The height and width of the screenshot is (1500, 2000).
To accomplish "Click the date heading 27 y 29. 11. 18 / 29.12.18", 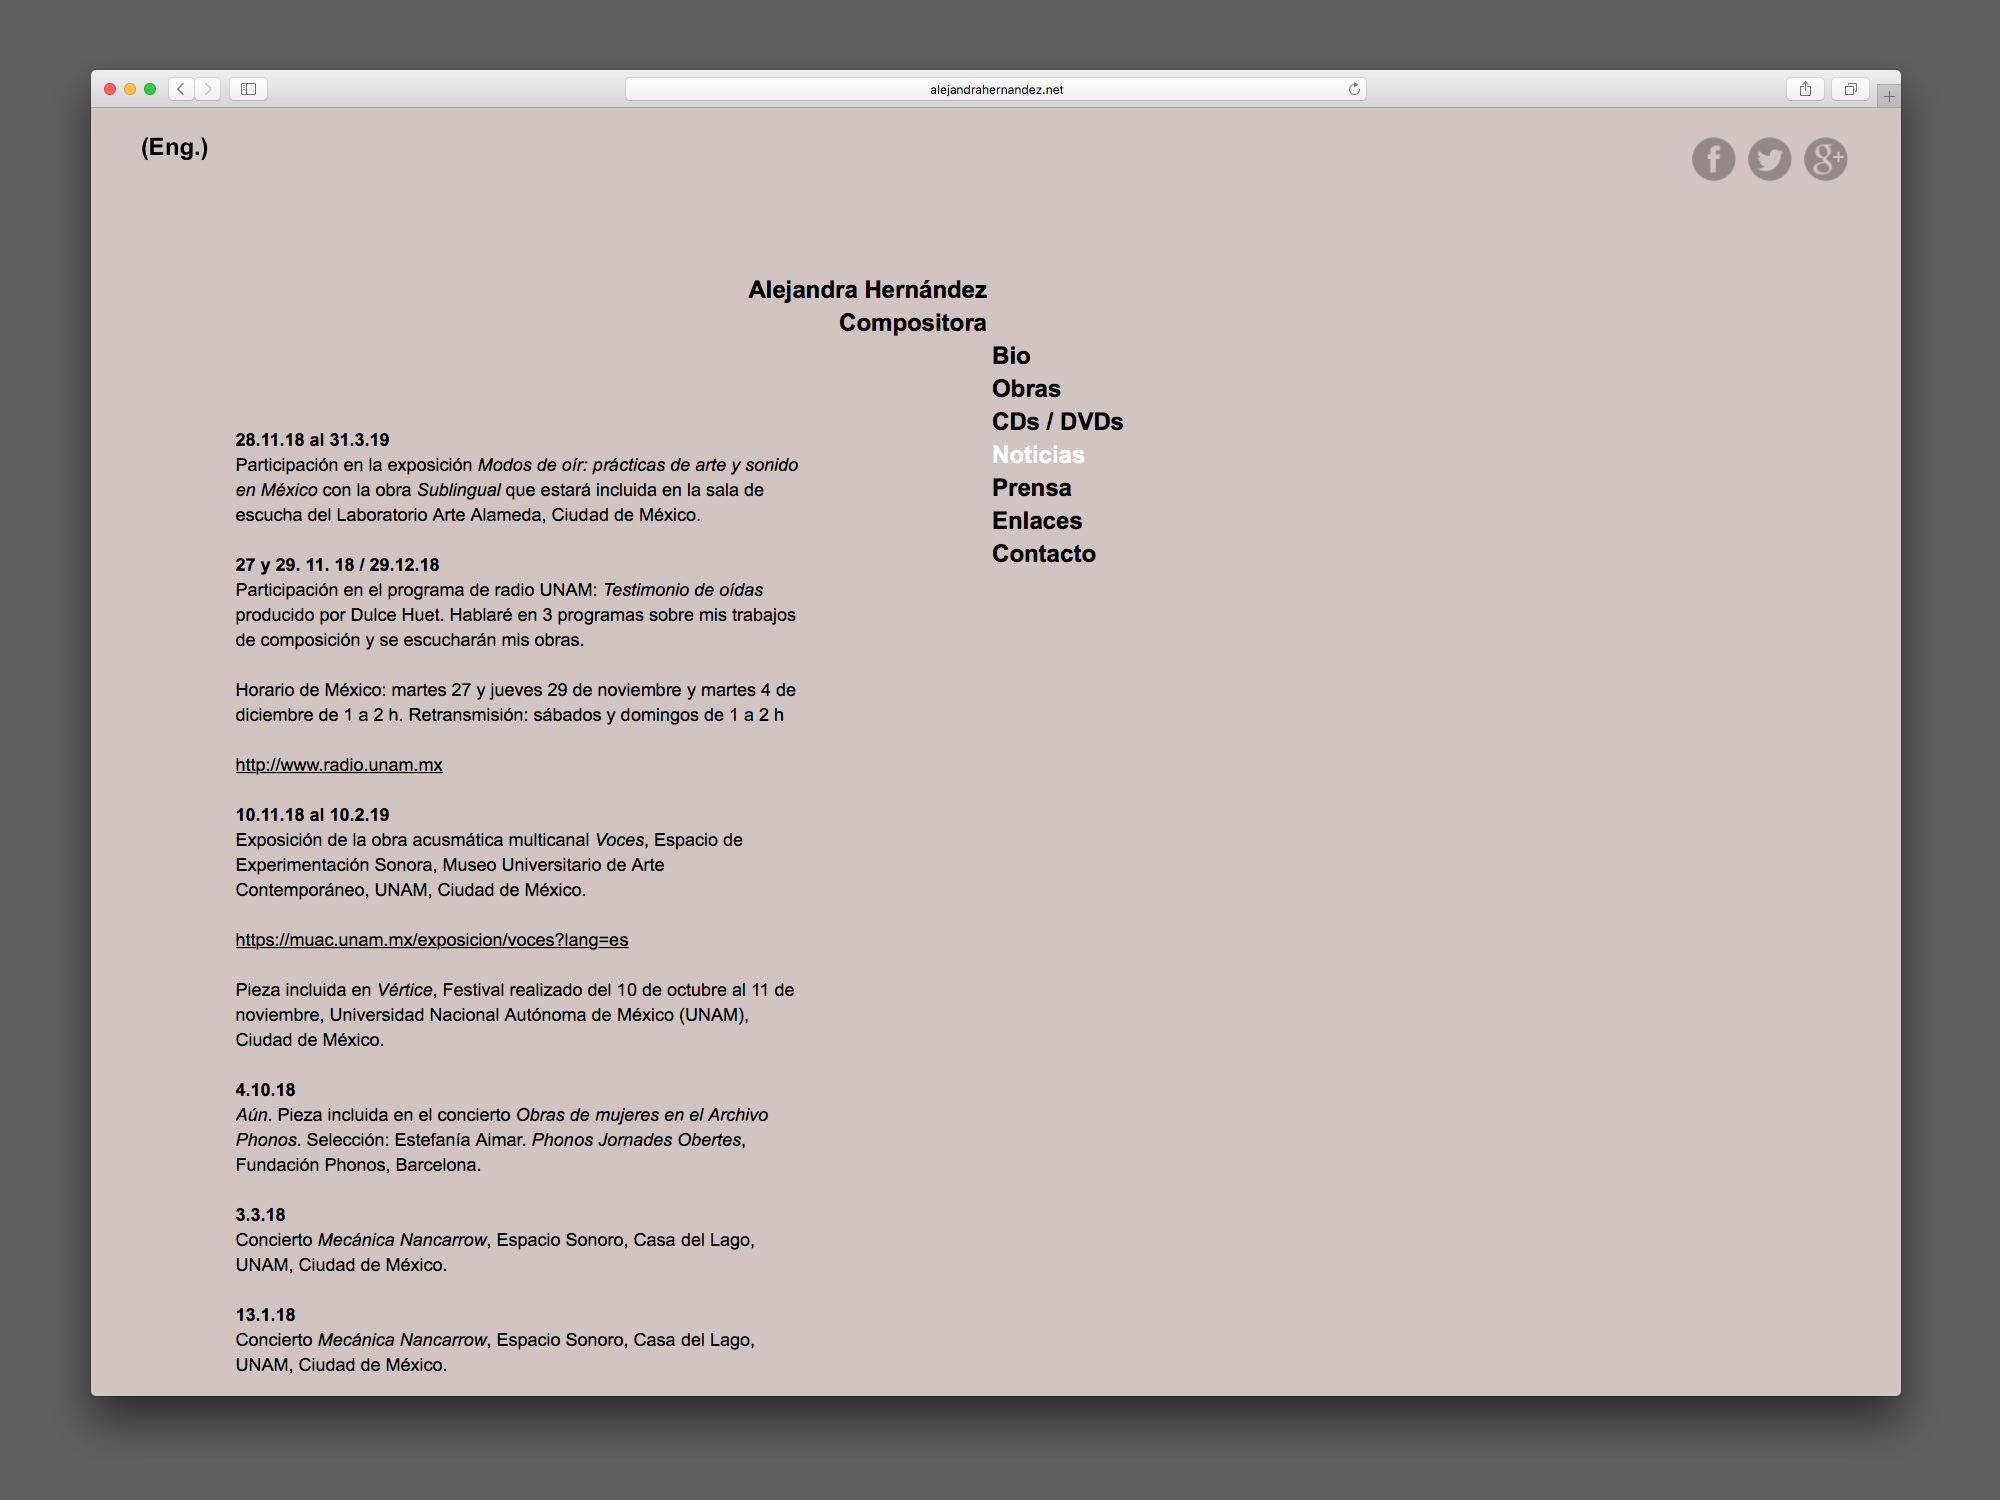I will pos(337,565).
